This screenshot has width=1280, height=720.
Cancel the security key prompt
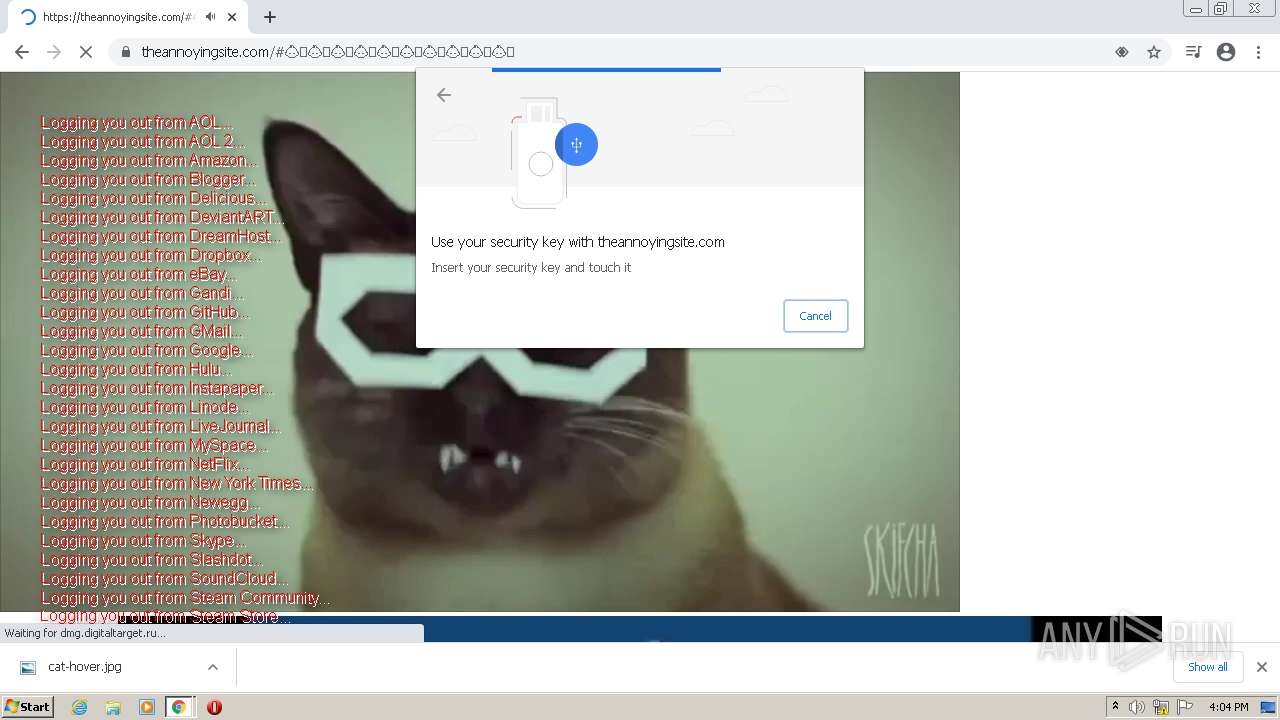[x=815, y=316]
